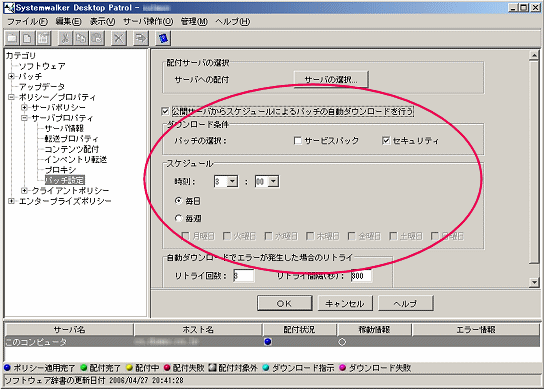Open the ファイル(F) menu
This screenshot has width=544, height=389.
27,22
